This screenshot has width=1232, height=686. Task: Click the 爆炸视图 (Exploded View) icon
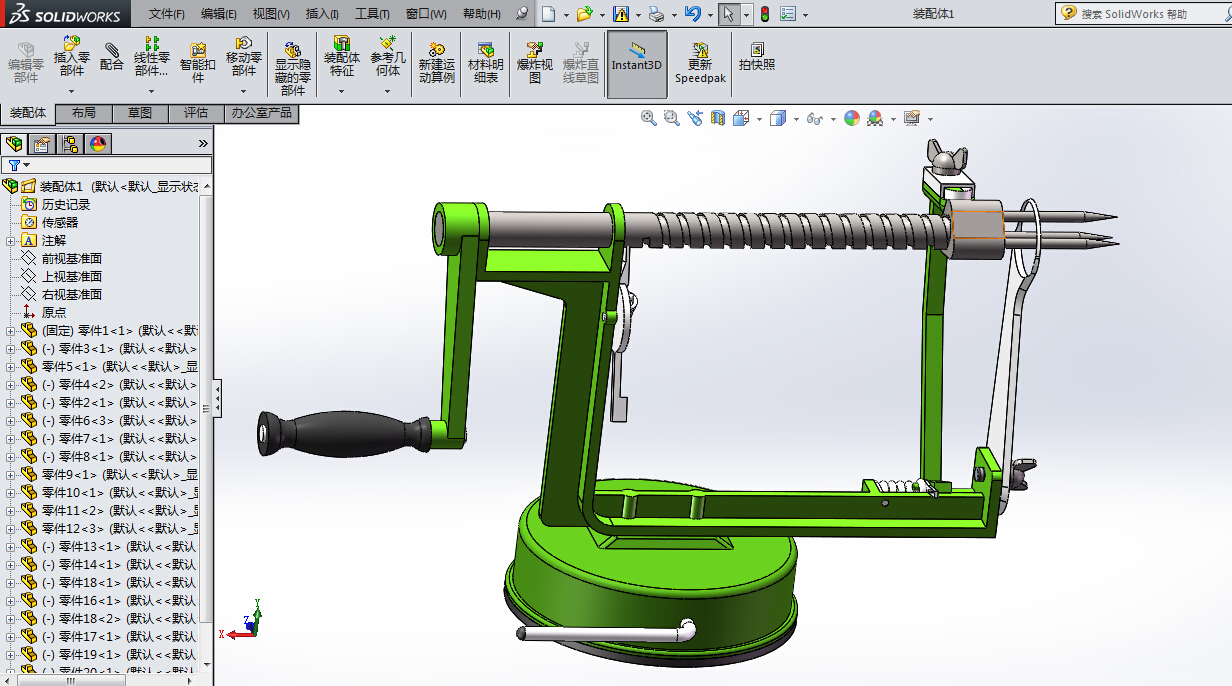(535, 62)
